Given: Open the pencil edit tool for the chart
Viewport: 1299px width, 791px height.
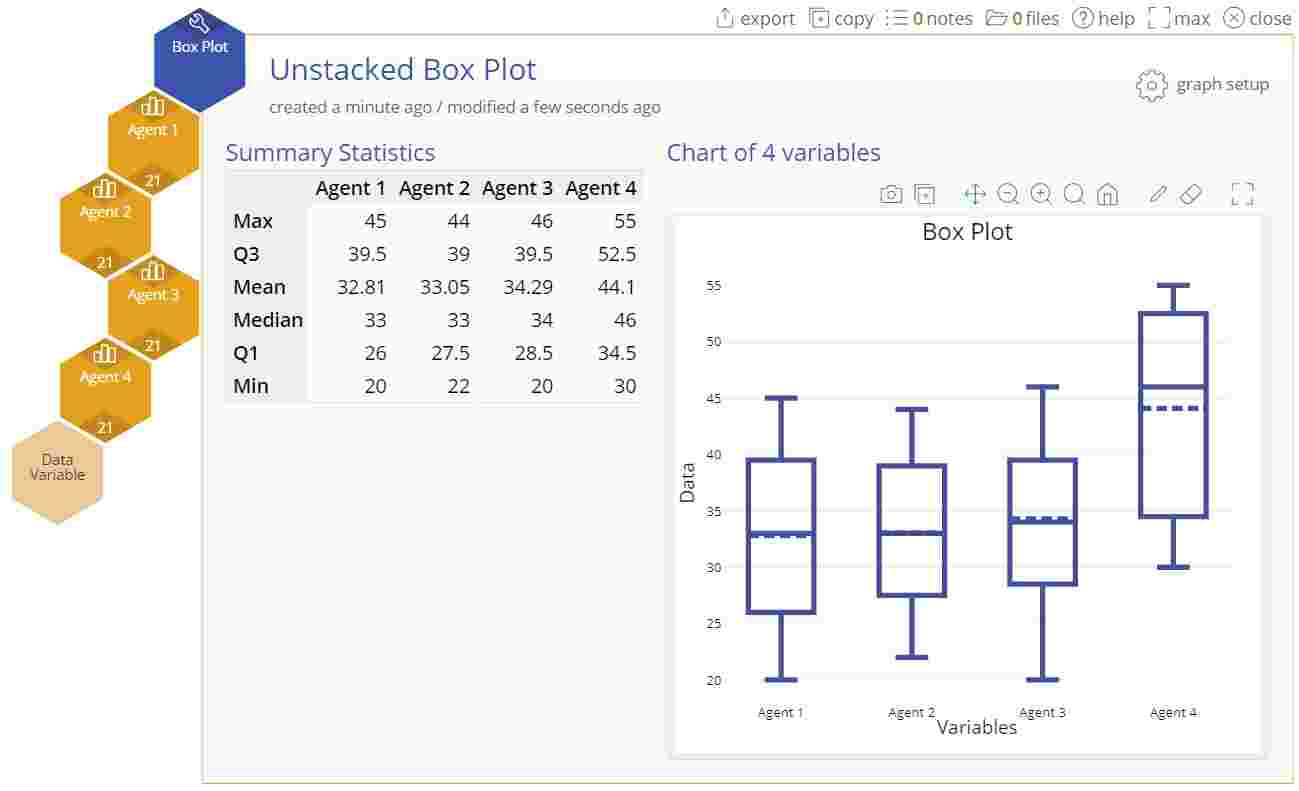Looking at the screenshot, I should pyautogui.click(x=1158, y=194).
